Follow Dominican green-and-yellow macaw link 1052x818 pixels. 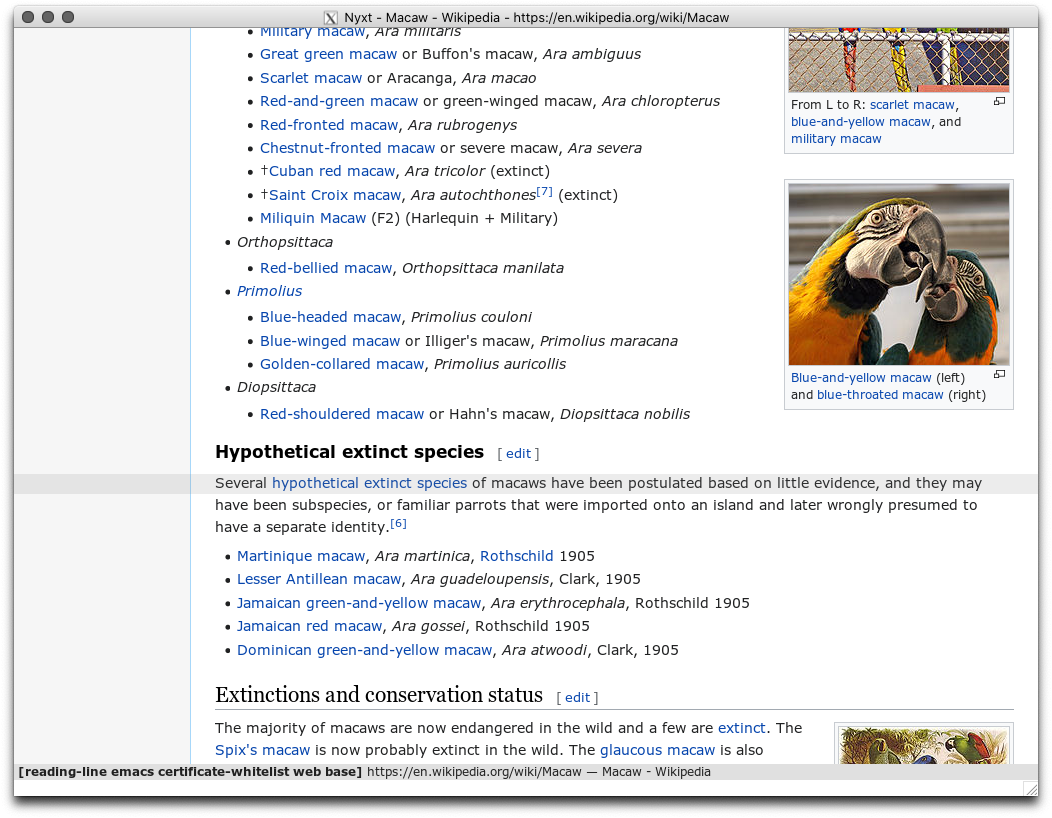point(364,650)
